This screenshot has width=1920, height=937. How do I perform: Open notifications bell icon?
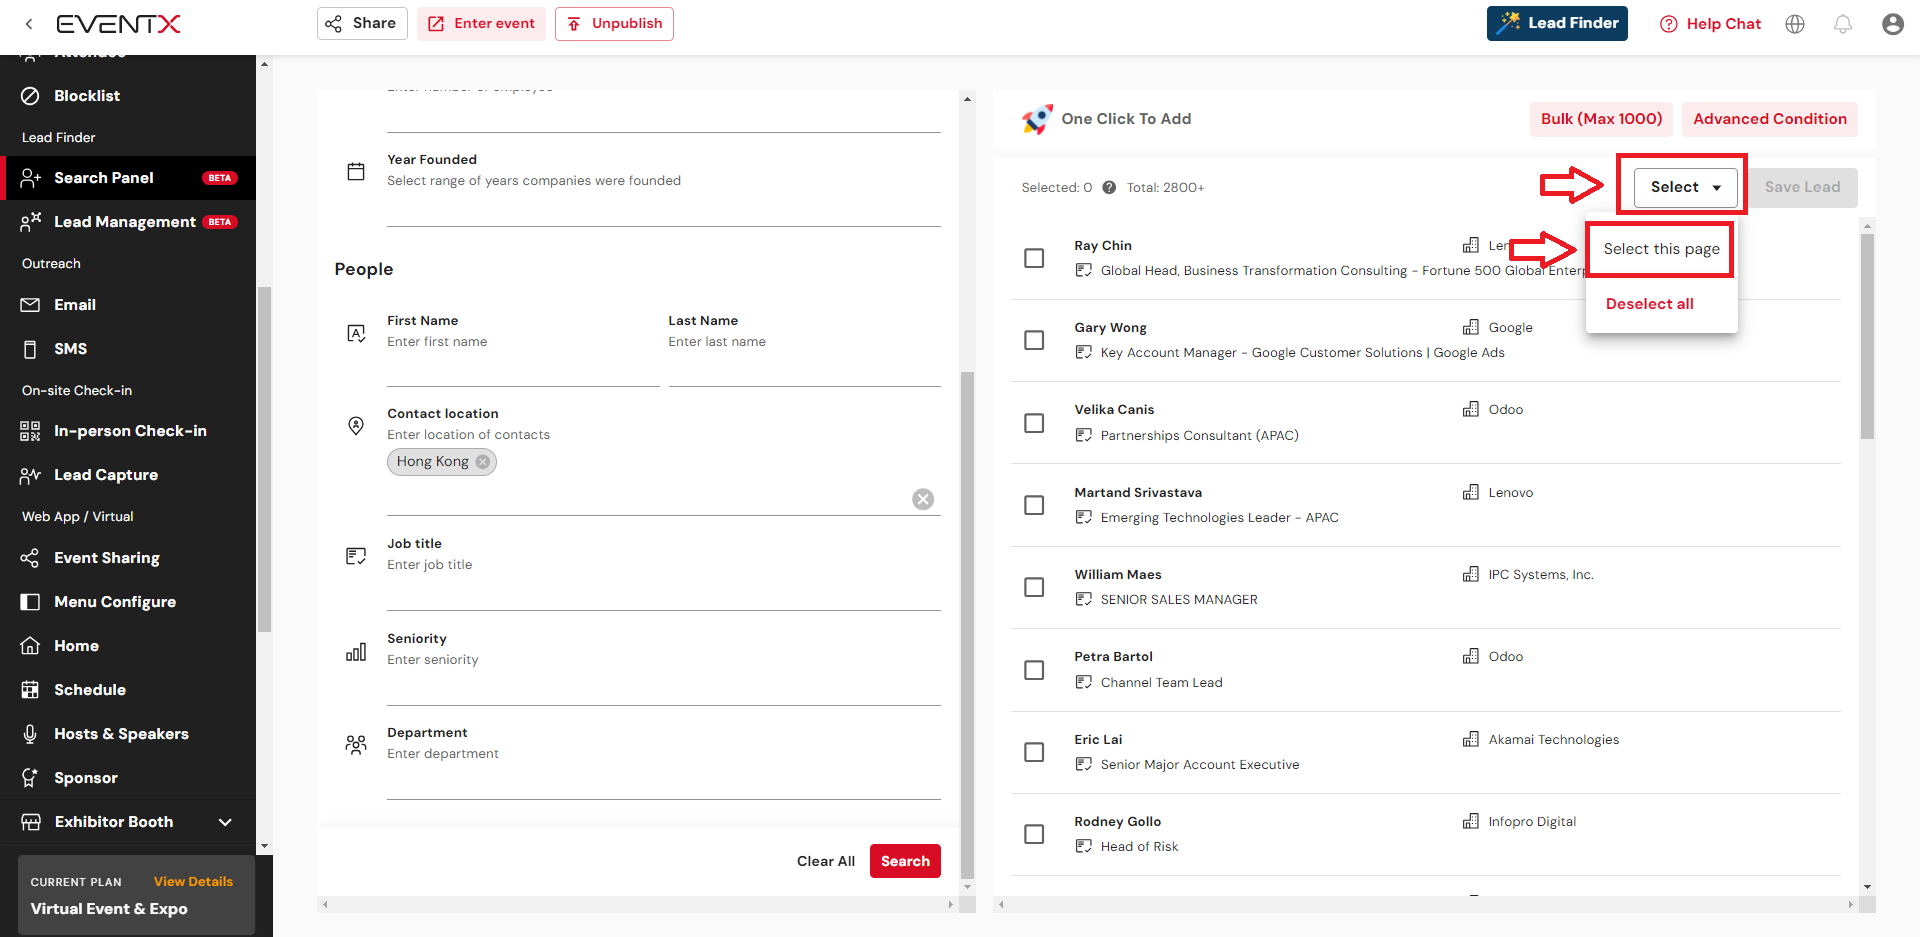tap(1842, 24)
